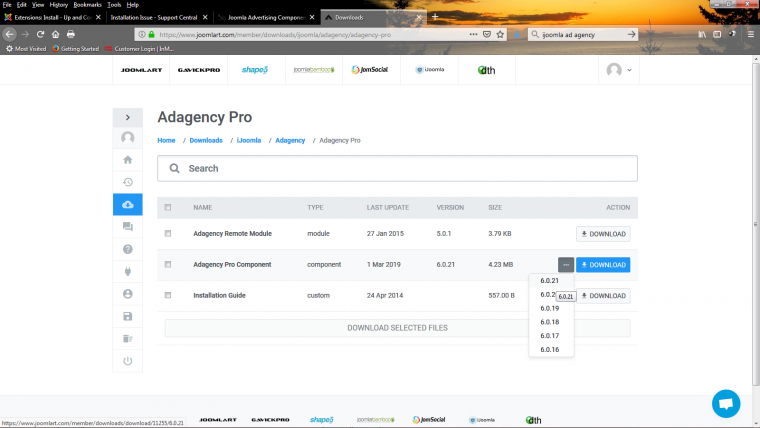Open the home icon in sidebar
Viewport: 760px width, 428px height.
click(x=127, y=160)
